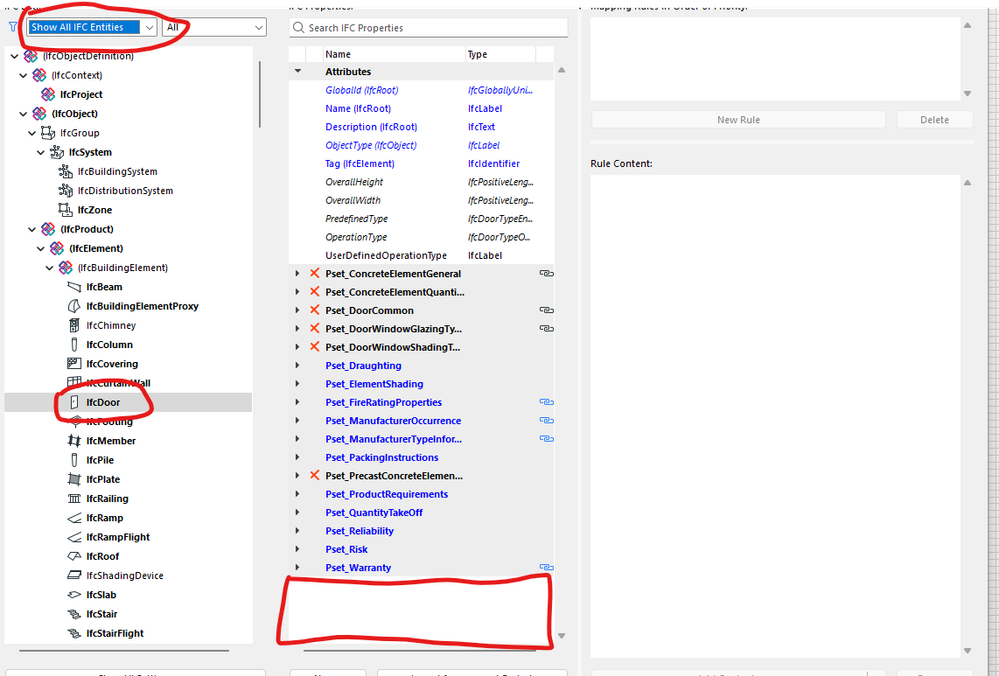The image size is (999, 676).
Task: Select the IfcRailing icon
Action: point(74,498)
